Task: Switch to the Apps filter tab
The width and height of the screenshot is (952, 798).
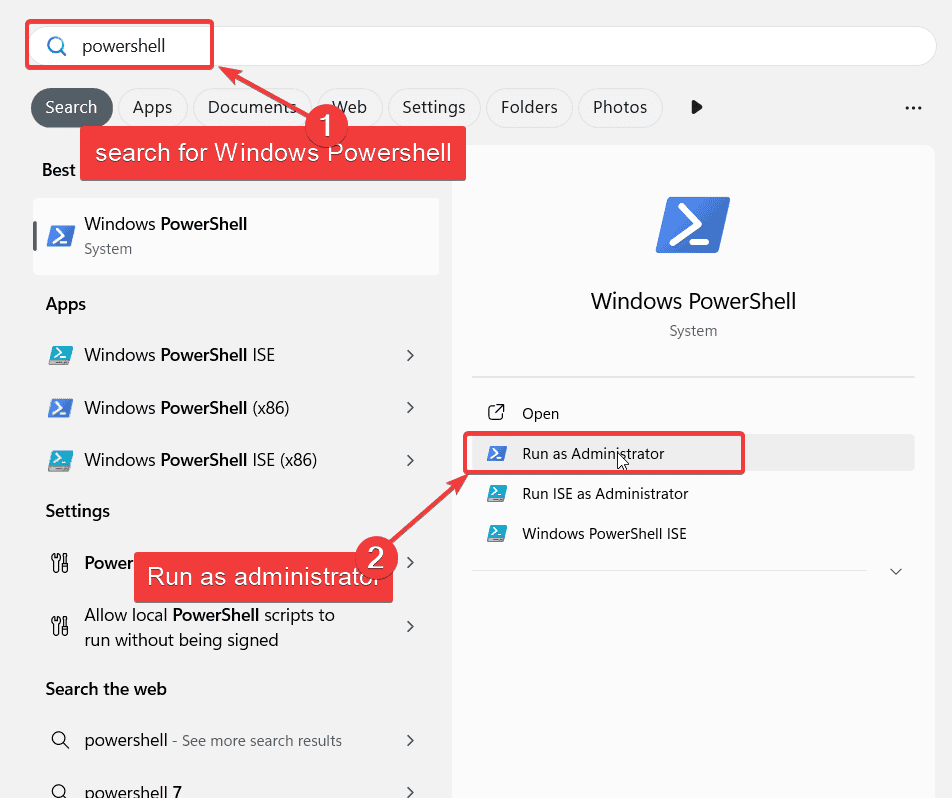Action: pyautogui.click(x=152, y=108)
